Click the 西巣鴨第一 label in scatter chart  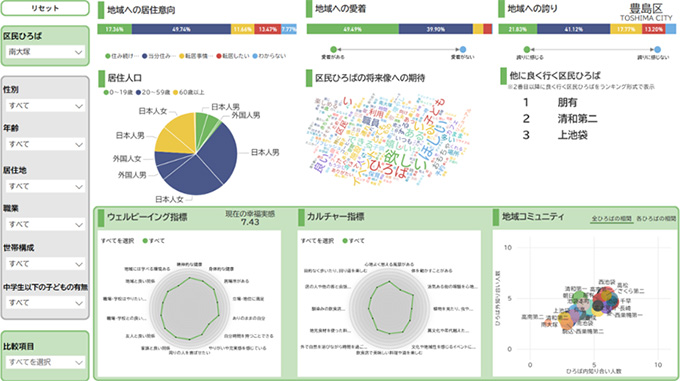pyautogui.click(x=629, y=315)
